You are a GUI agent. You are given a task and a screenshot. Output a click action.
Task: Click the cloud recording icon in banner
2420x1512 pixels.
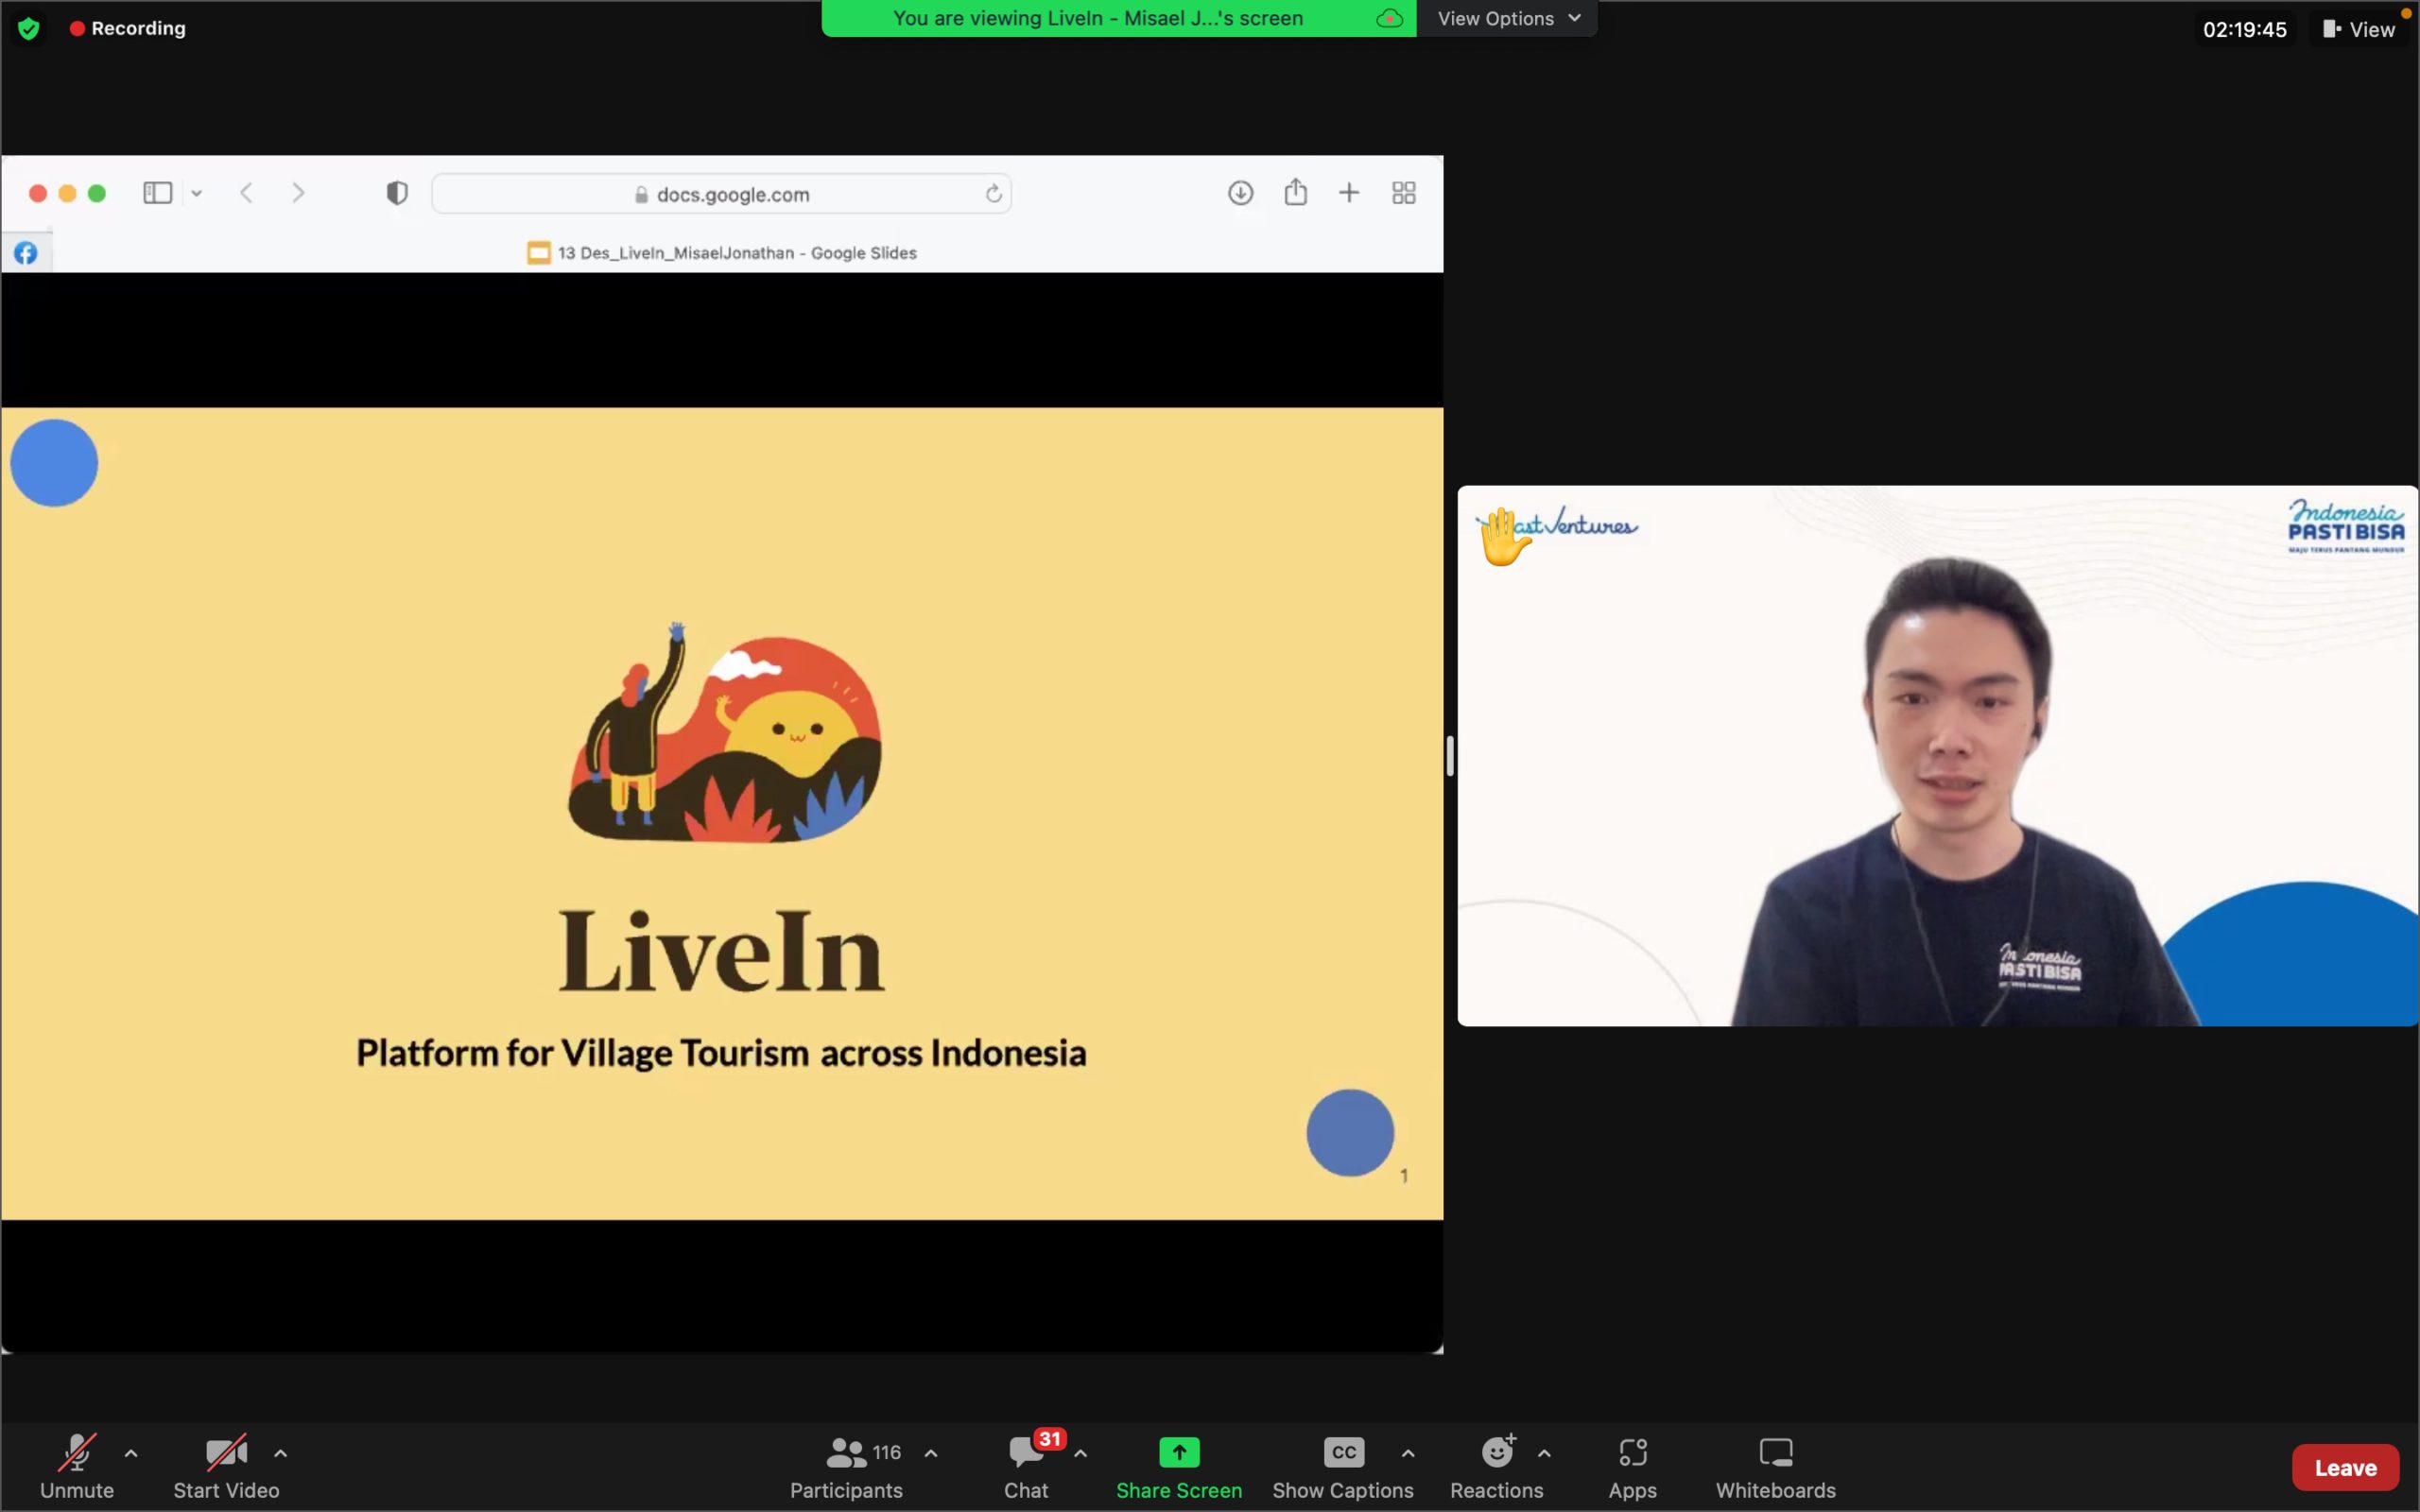tap(1389, 18)
